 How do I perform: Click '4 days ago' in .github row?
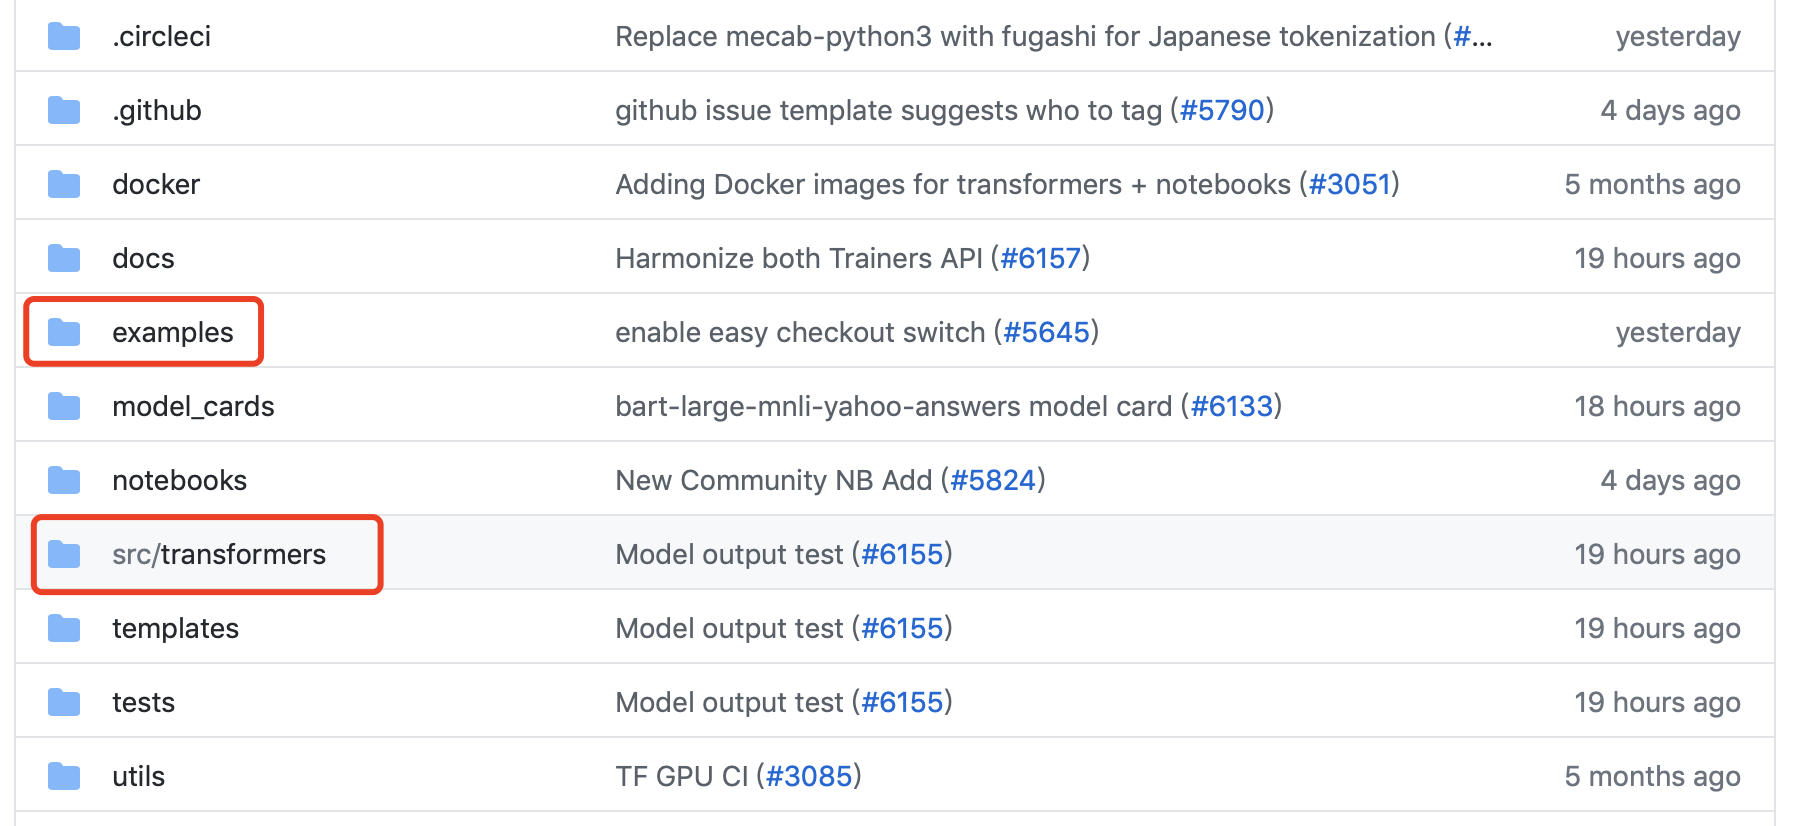click(1670, 111)
